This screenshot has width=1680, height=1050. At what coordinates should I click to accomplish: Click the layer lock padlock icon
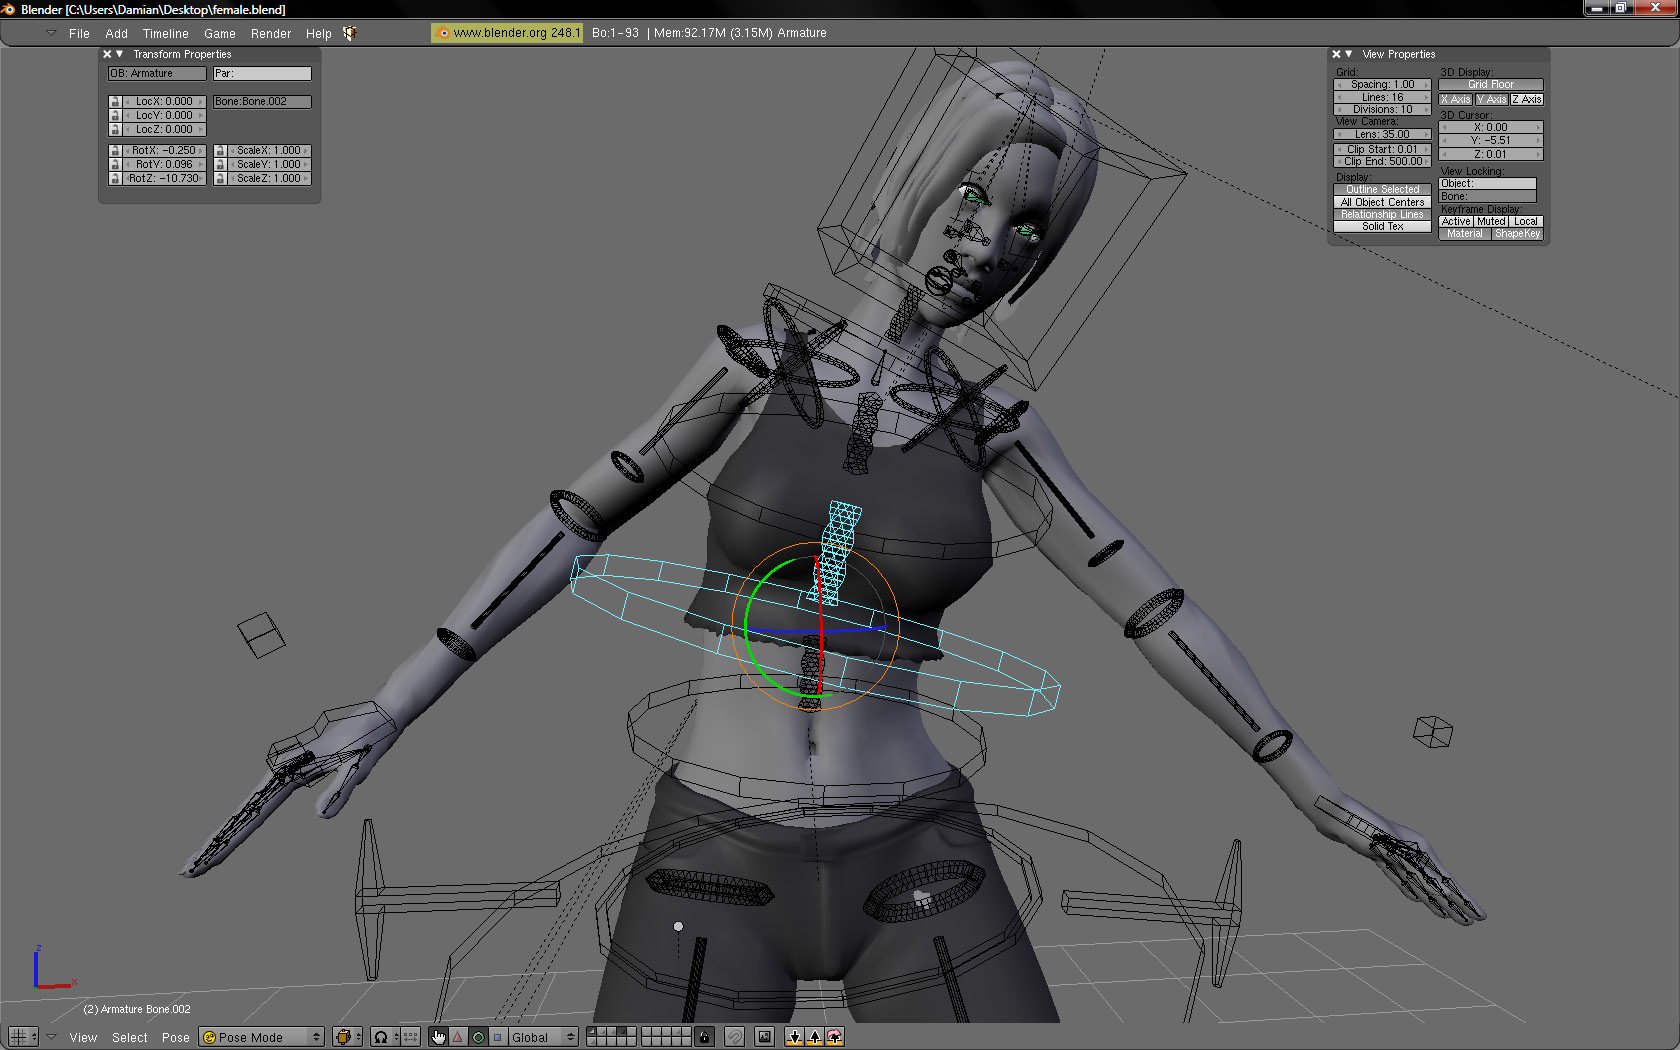[704, 1037]
